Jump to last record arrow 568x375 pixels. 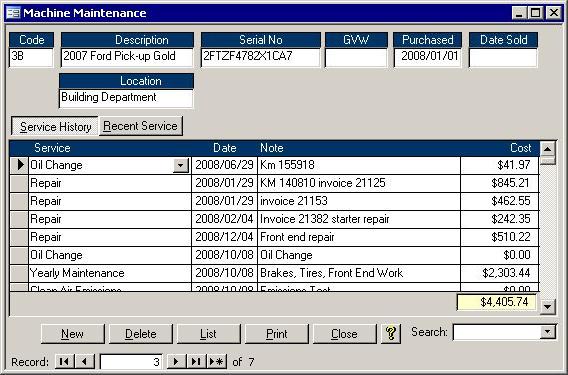coord(196,362)
